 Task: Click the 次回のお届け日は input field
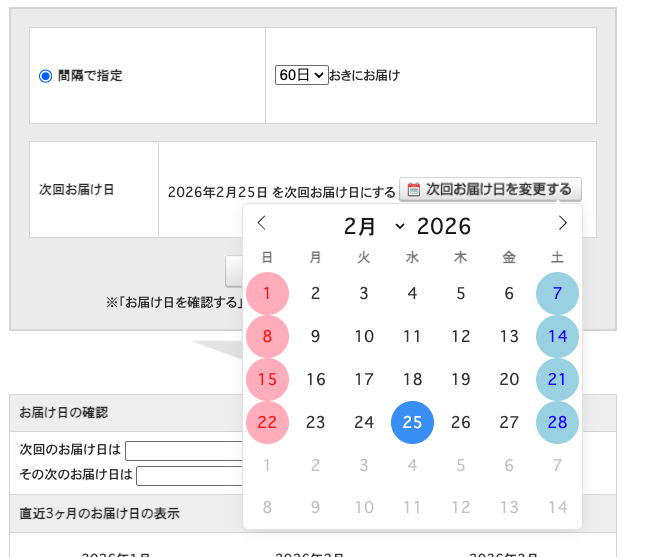184,450
